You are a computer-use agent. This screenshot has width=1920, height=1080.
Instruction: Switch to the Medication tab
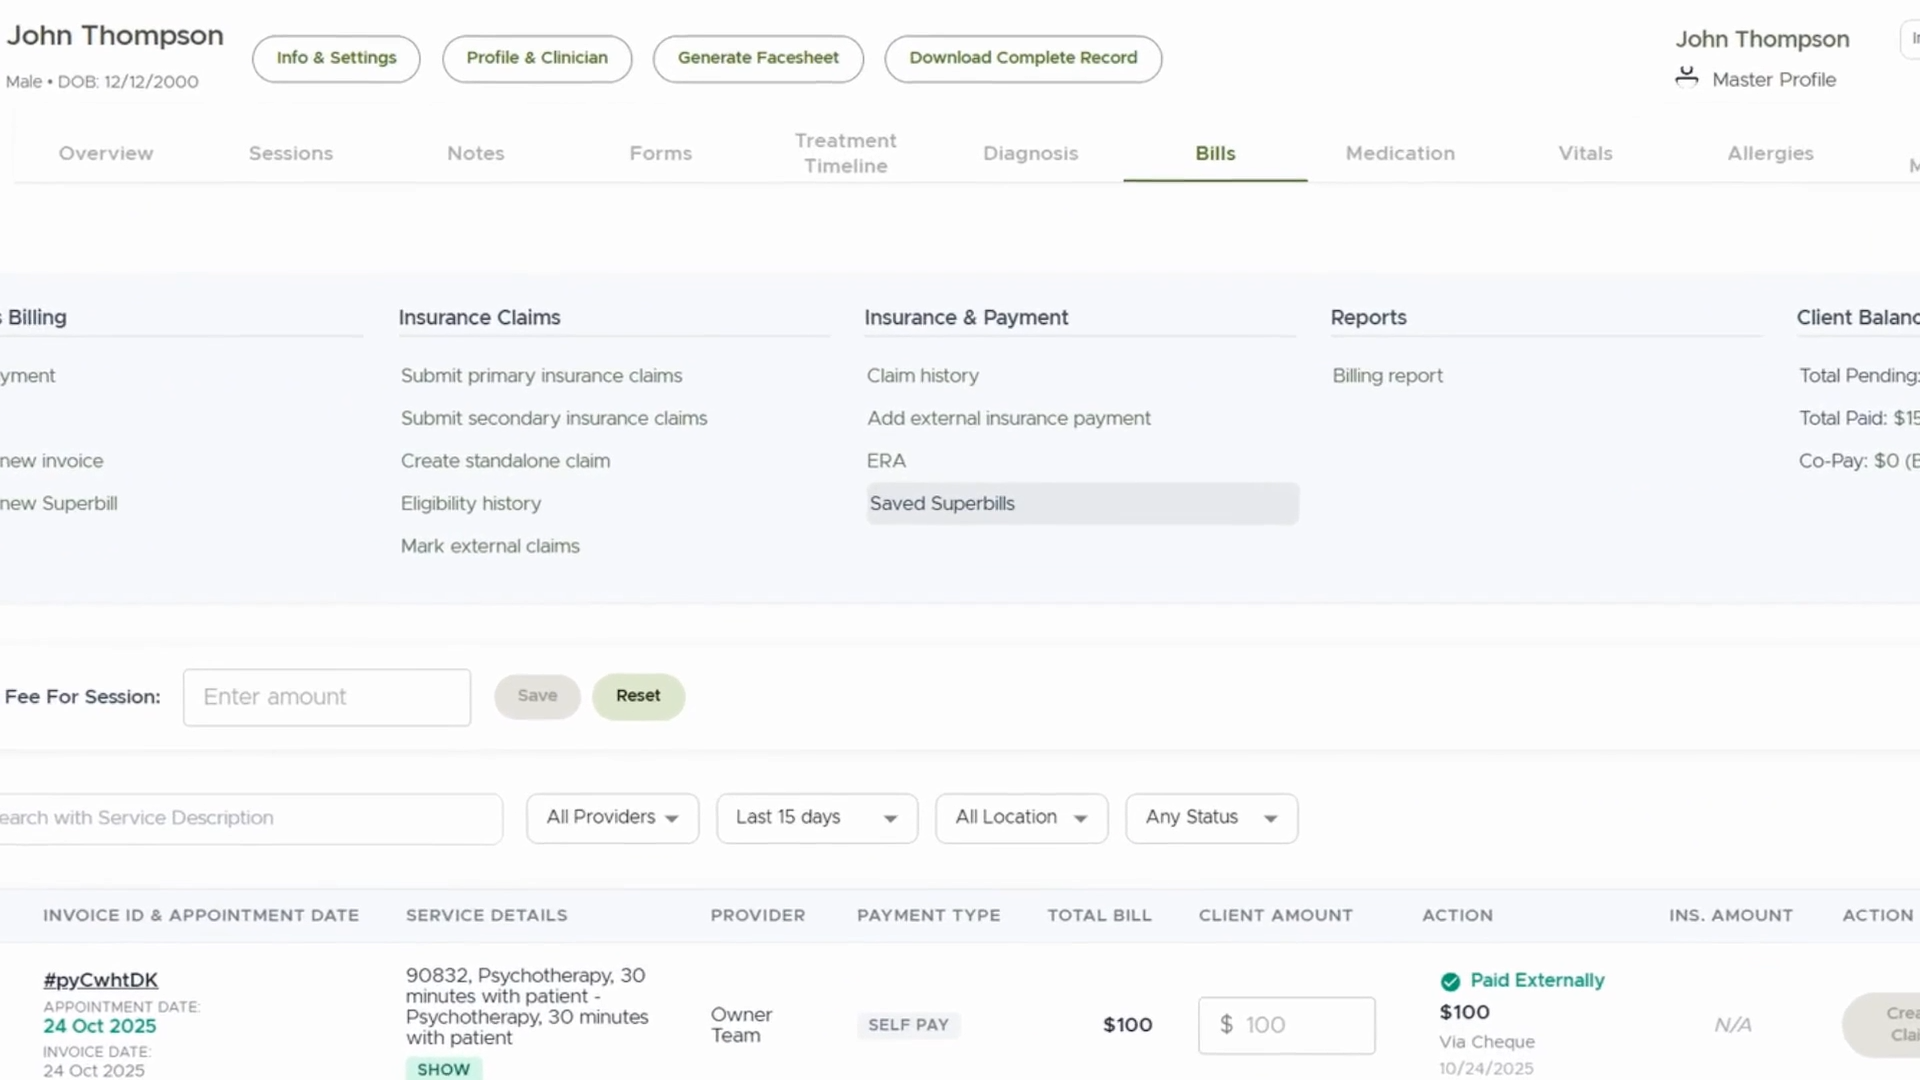[1400, 153]
